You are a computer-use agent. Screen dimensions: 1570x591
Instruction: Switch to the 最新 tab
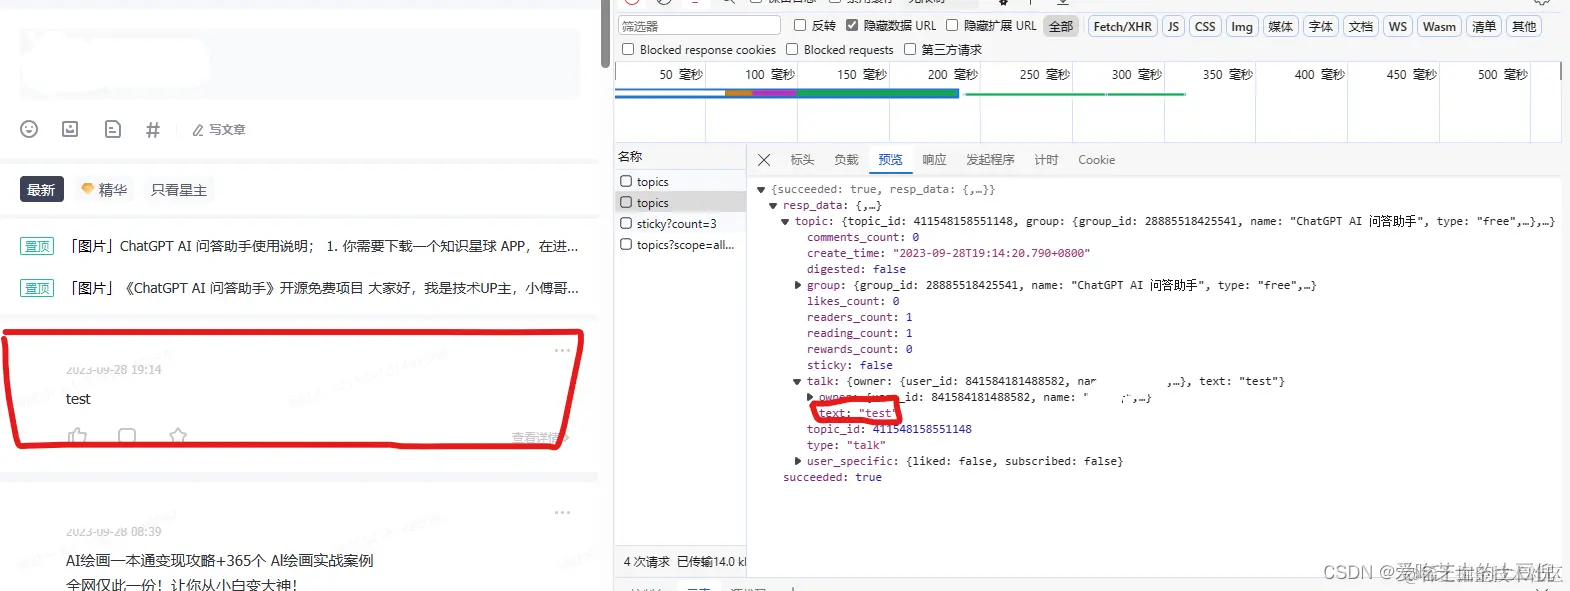tap(42, 189)
